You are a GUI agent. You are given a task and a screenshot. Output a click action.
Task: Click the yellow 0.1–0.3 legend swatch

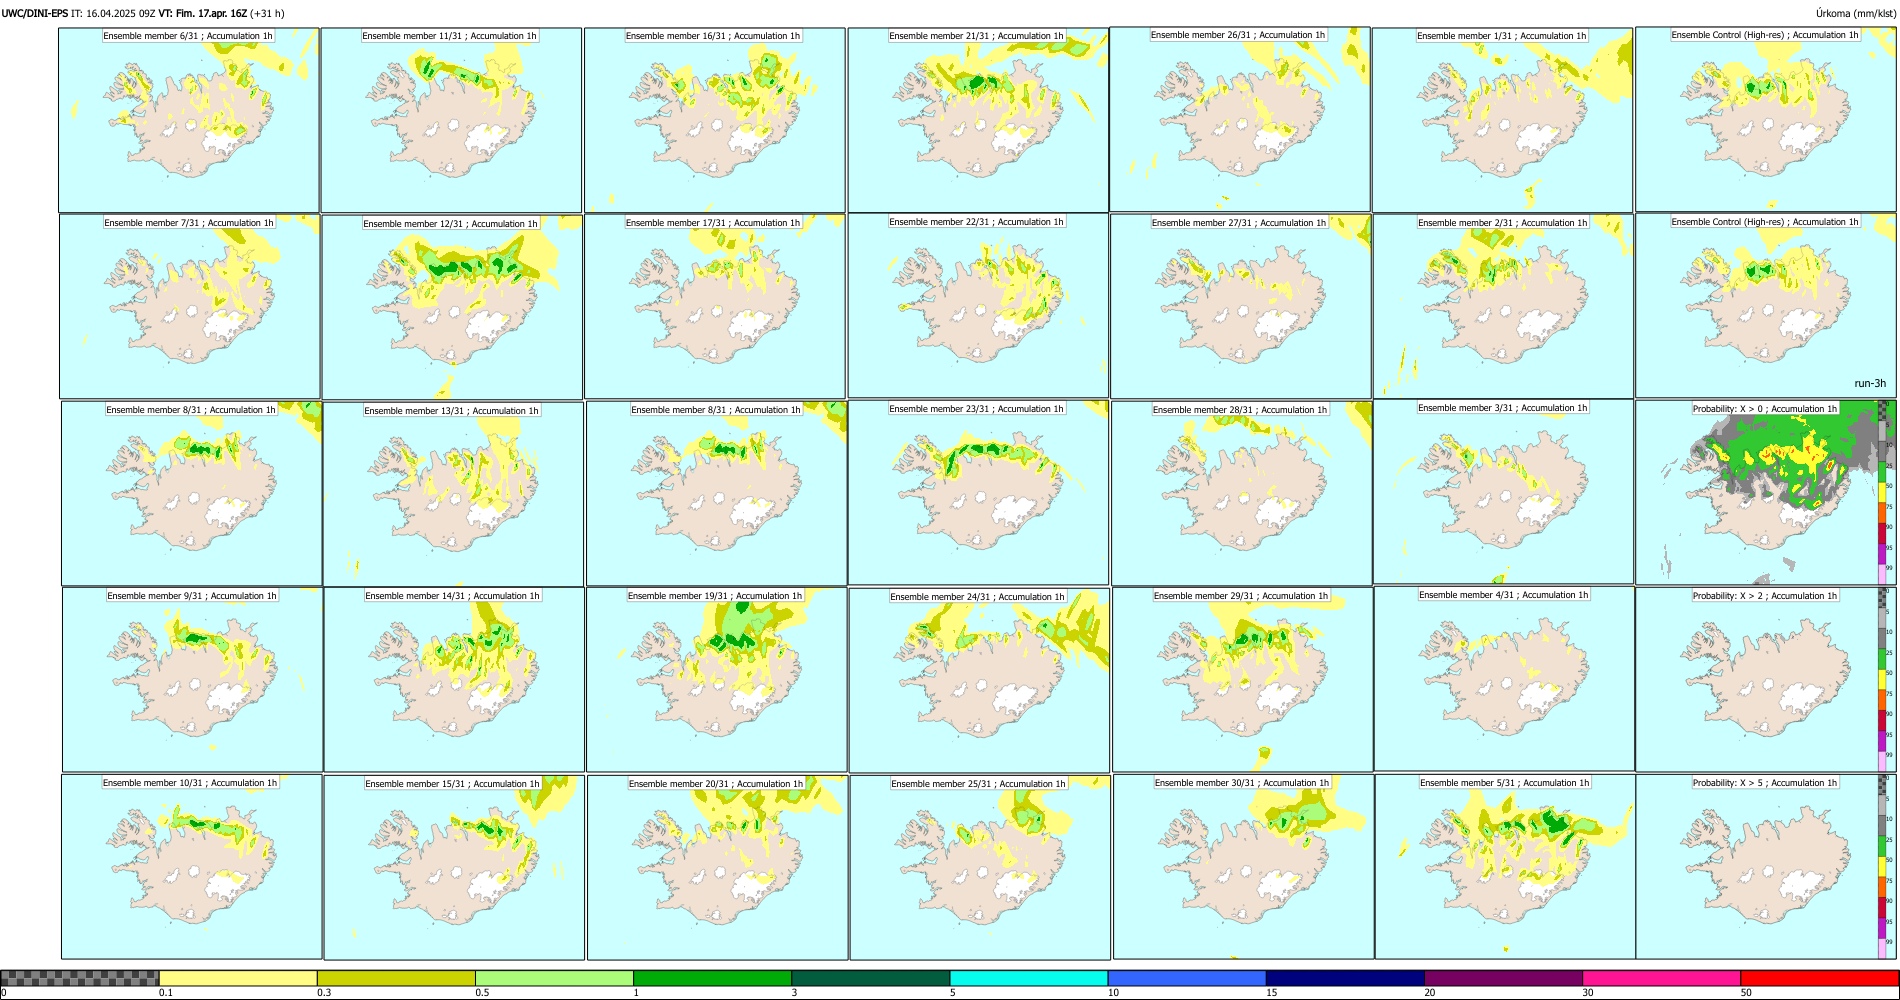(x=238, y=978)
